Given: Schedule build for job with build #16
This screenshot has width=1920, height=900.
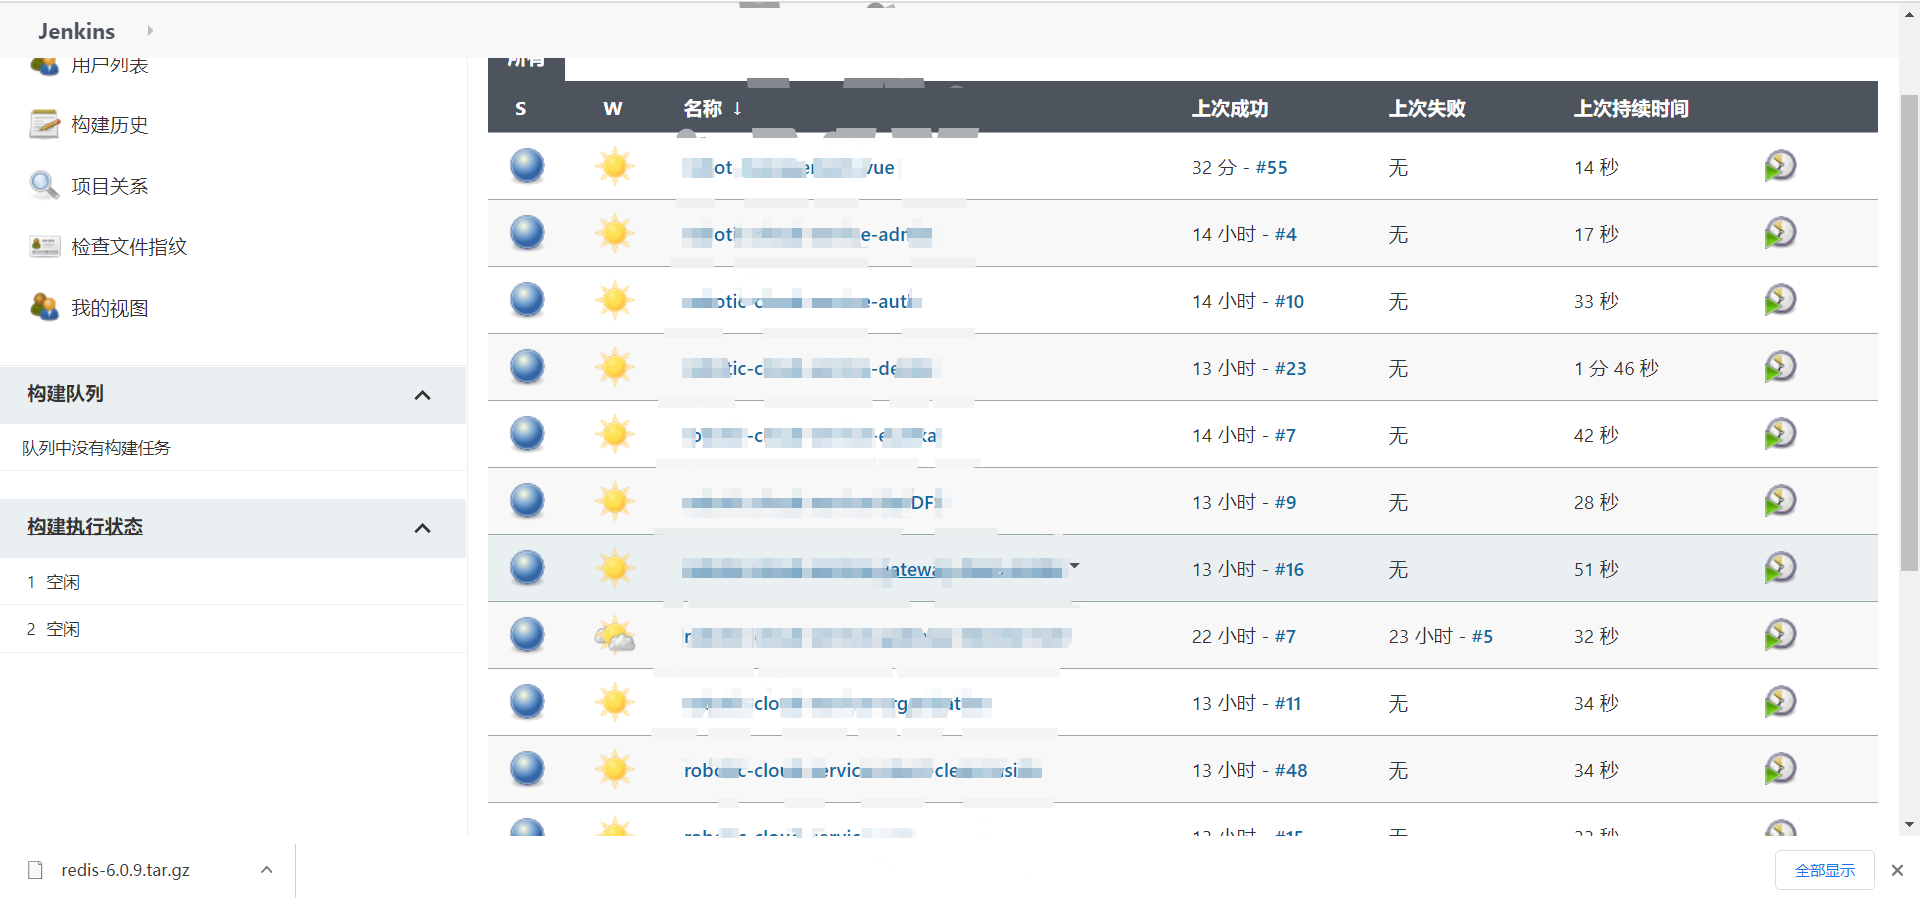Looking at the screenshot, I should pyautogui.click(x=1780, y=568).
